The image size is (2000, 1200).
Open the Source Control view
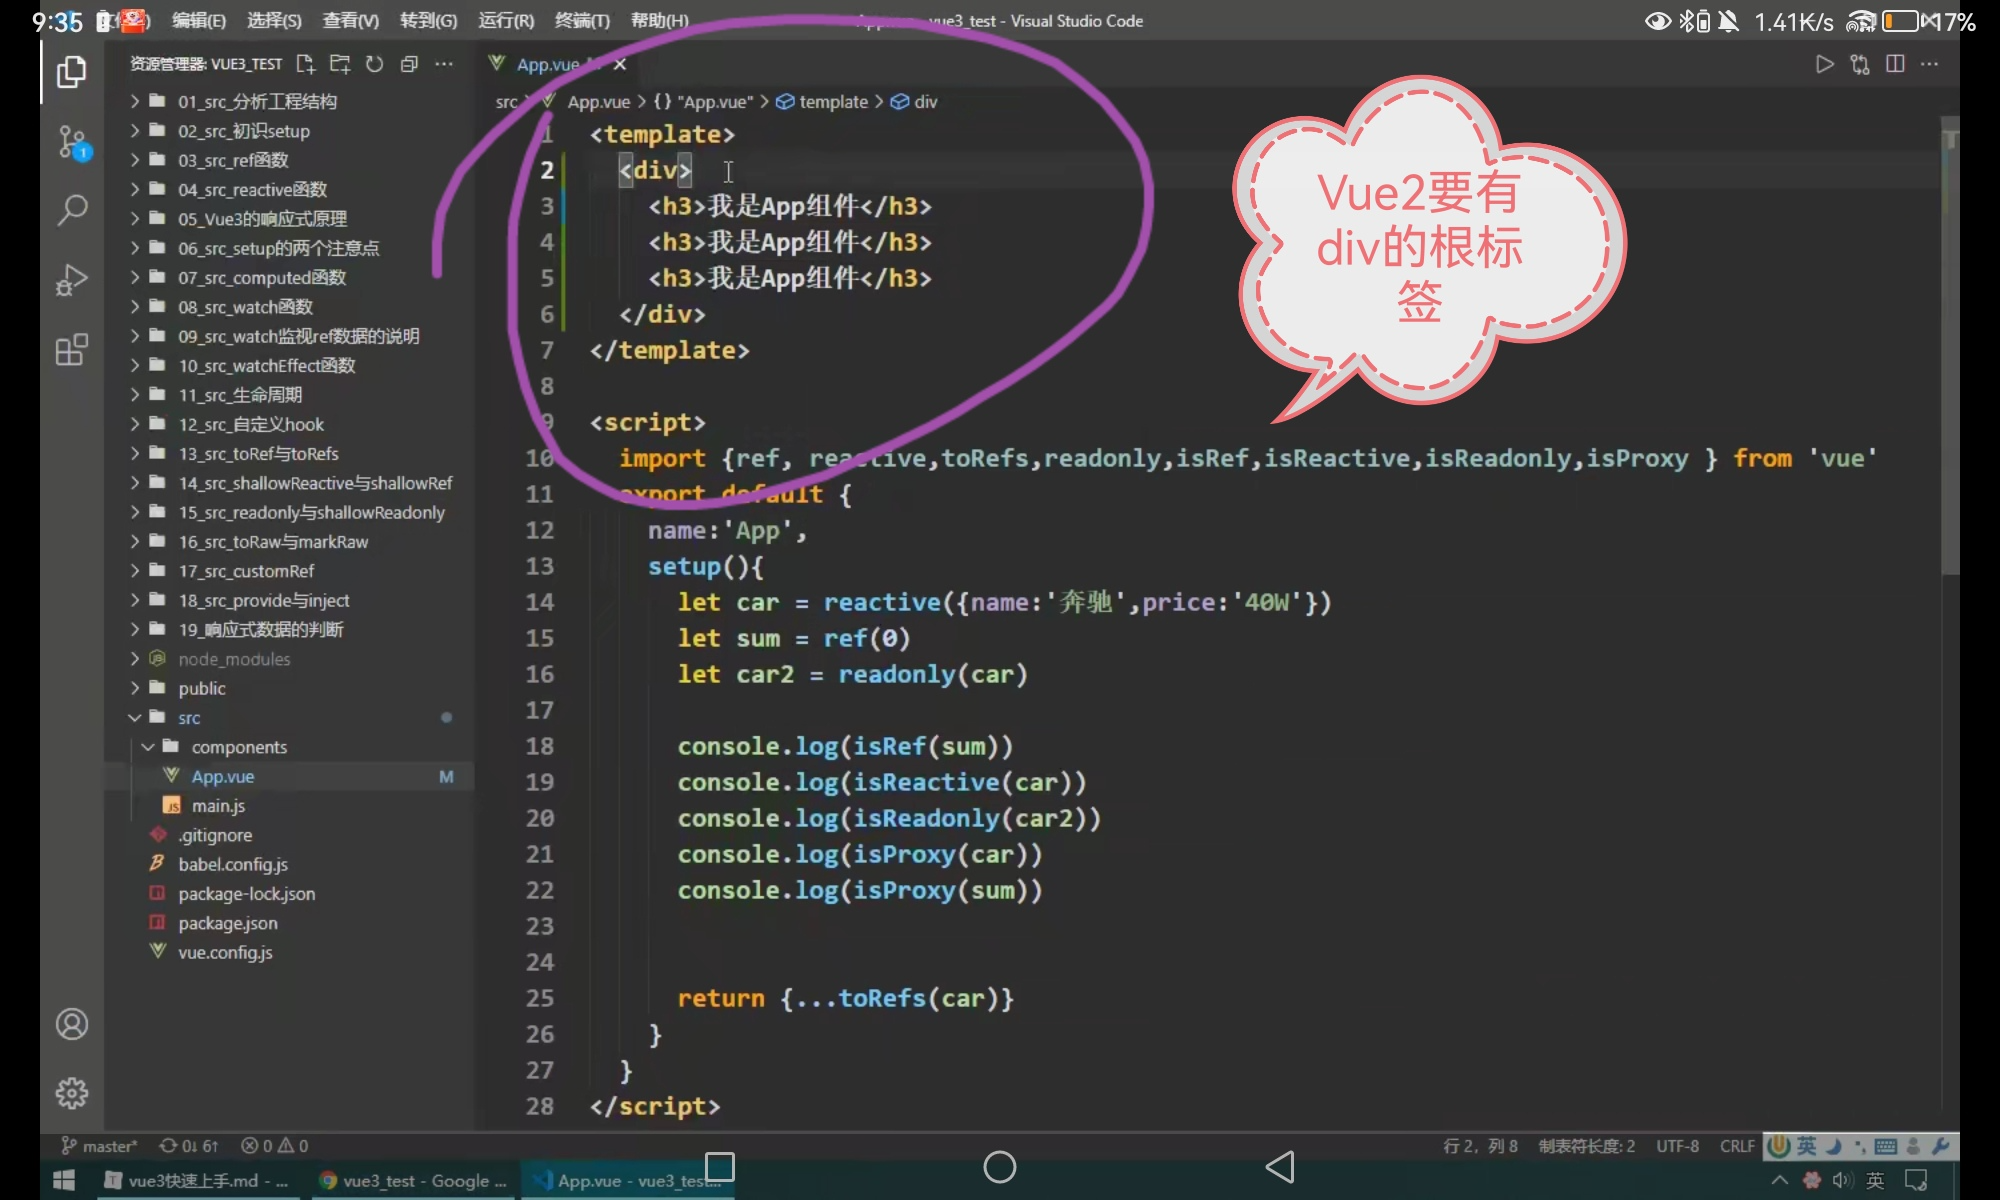pyautogui.click(x=72, y=141)
